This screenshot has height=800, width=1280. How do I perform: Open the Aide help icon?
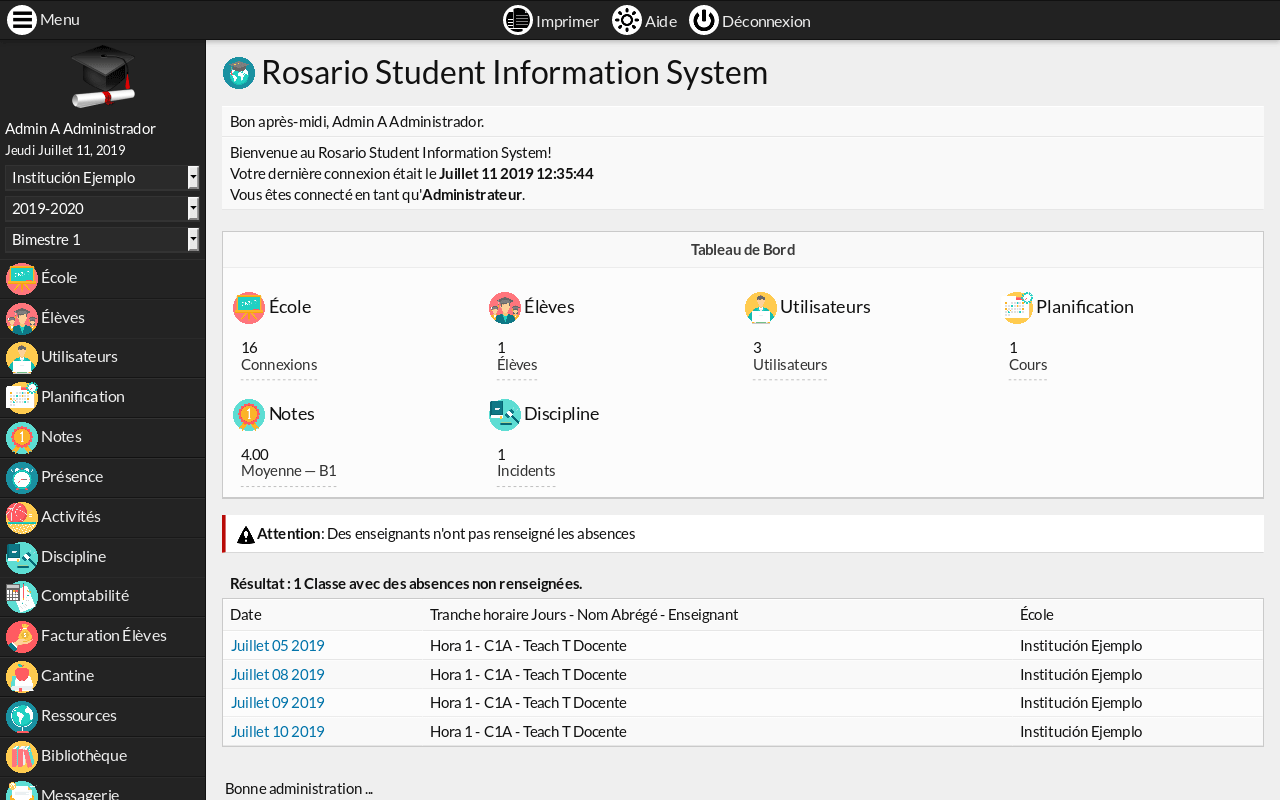tap(627, 20)
